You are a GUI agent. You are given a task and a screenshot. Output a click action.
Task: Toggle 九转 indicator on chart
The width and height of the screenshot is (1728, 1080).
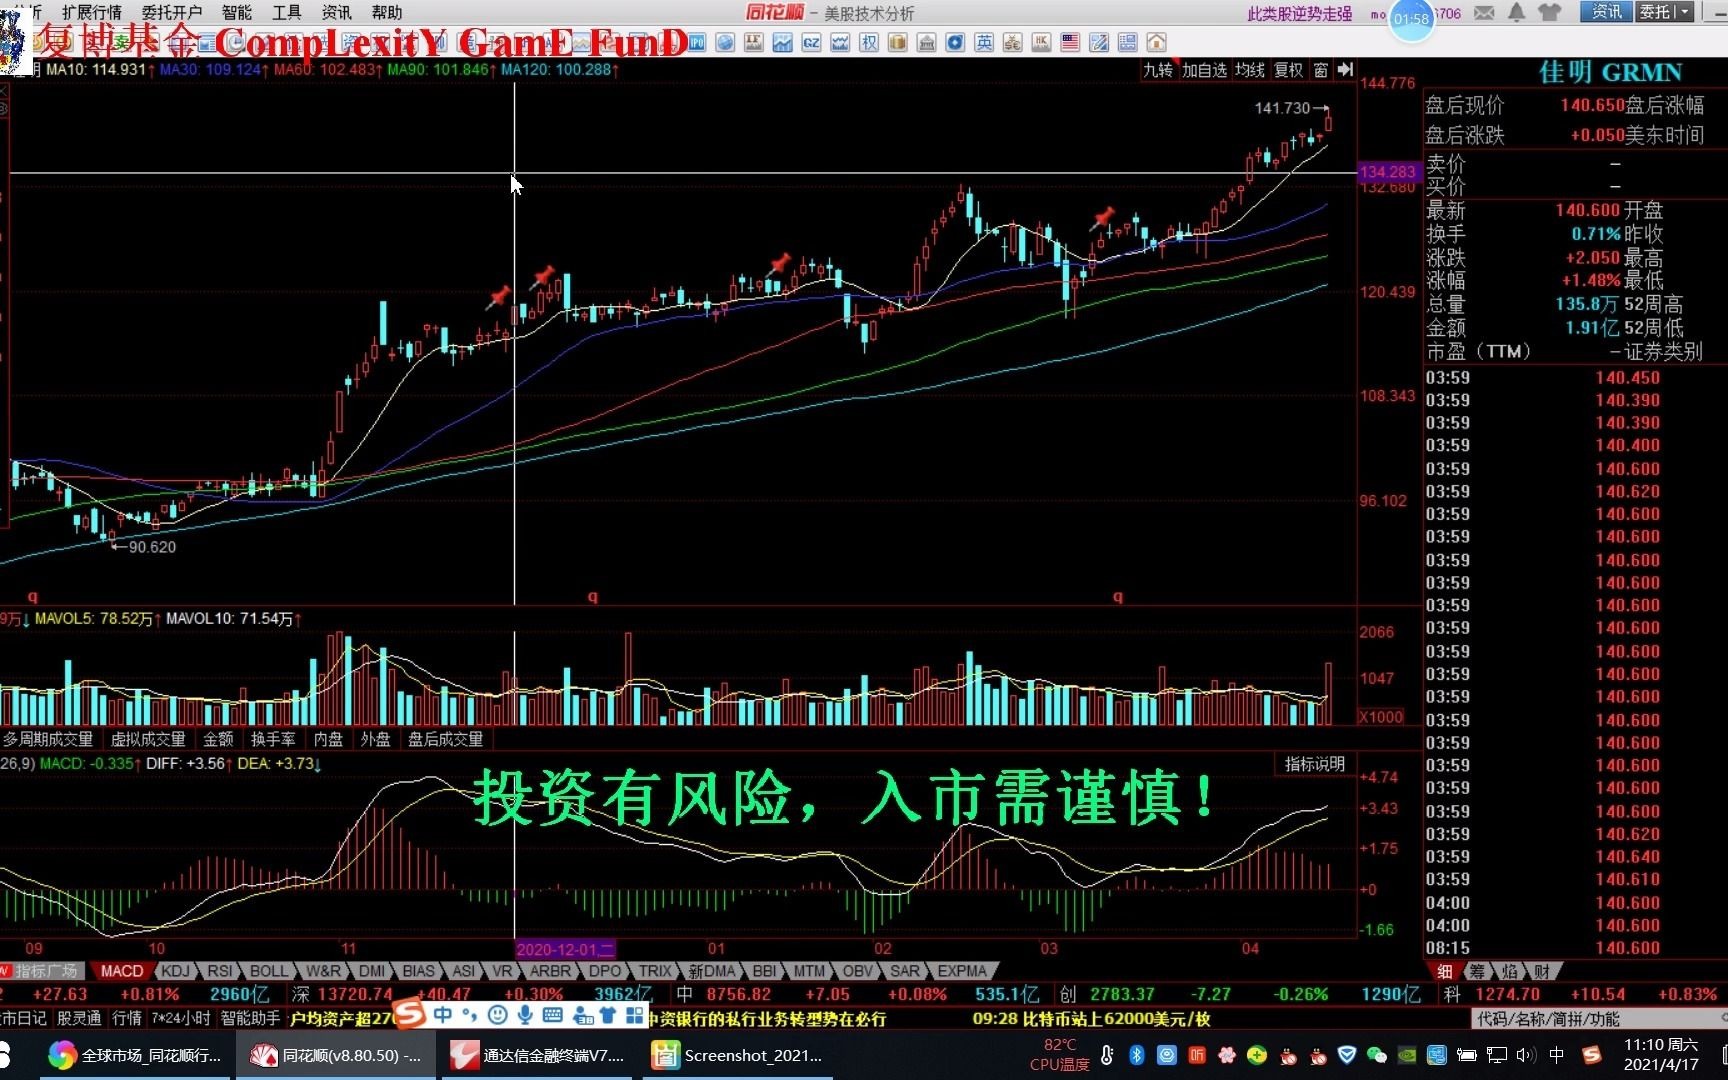pos(1158,69)
